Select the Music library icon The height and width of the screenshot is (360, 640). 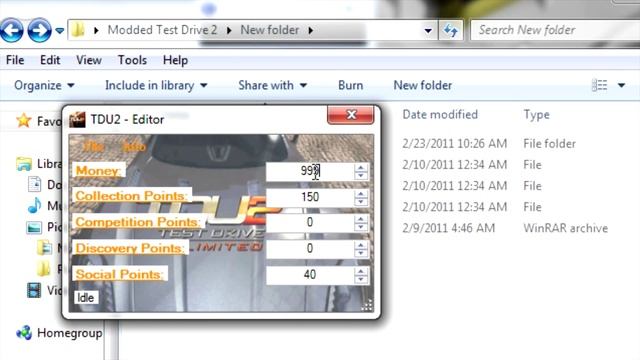pyautogui.click(x=34, y=205)
